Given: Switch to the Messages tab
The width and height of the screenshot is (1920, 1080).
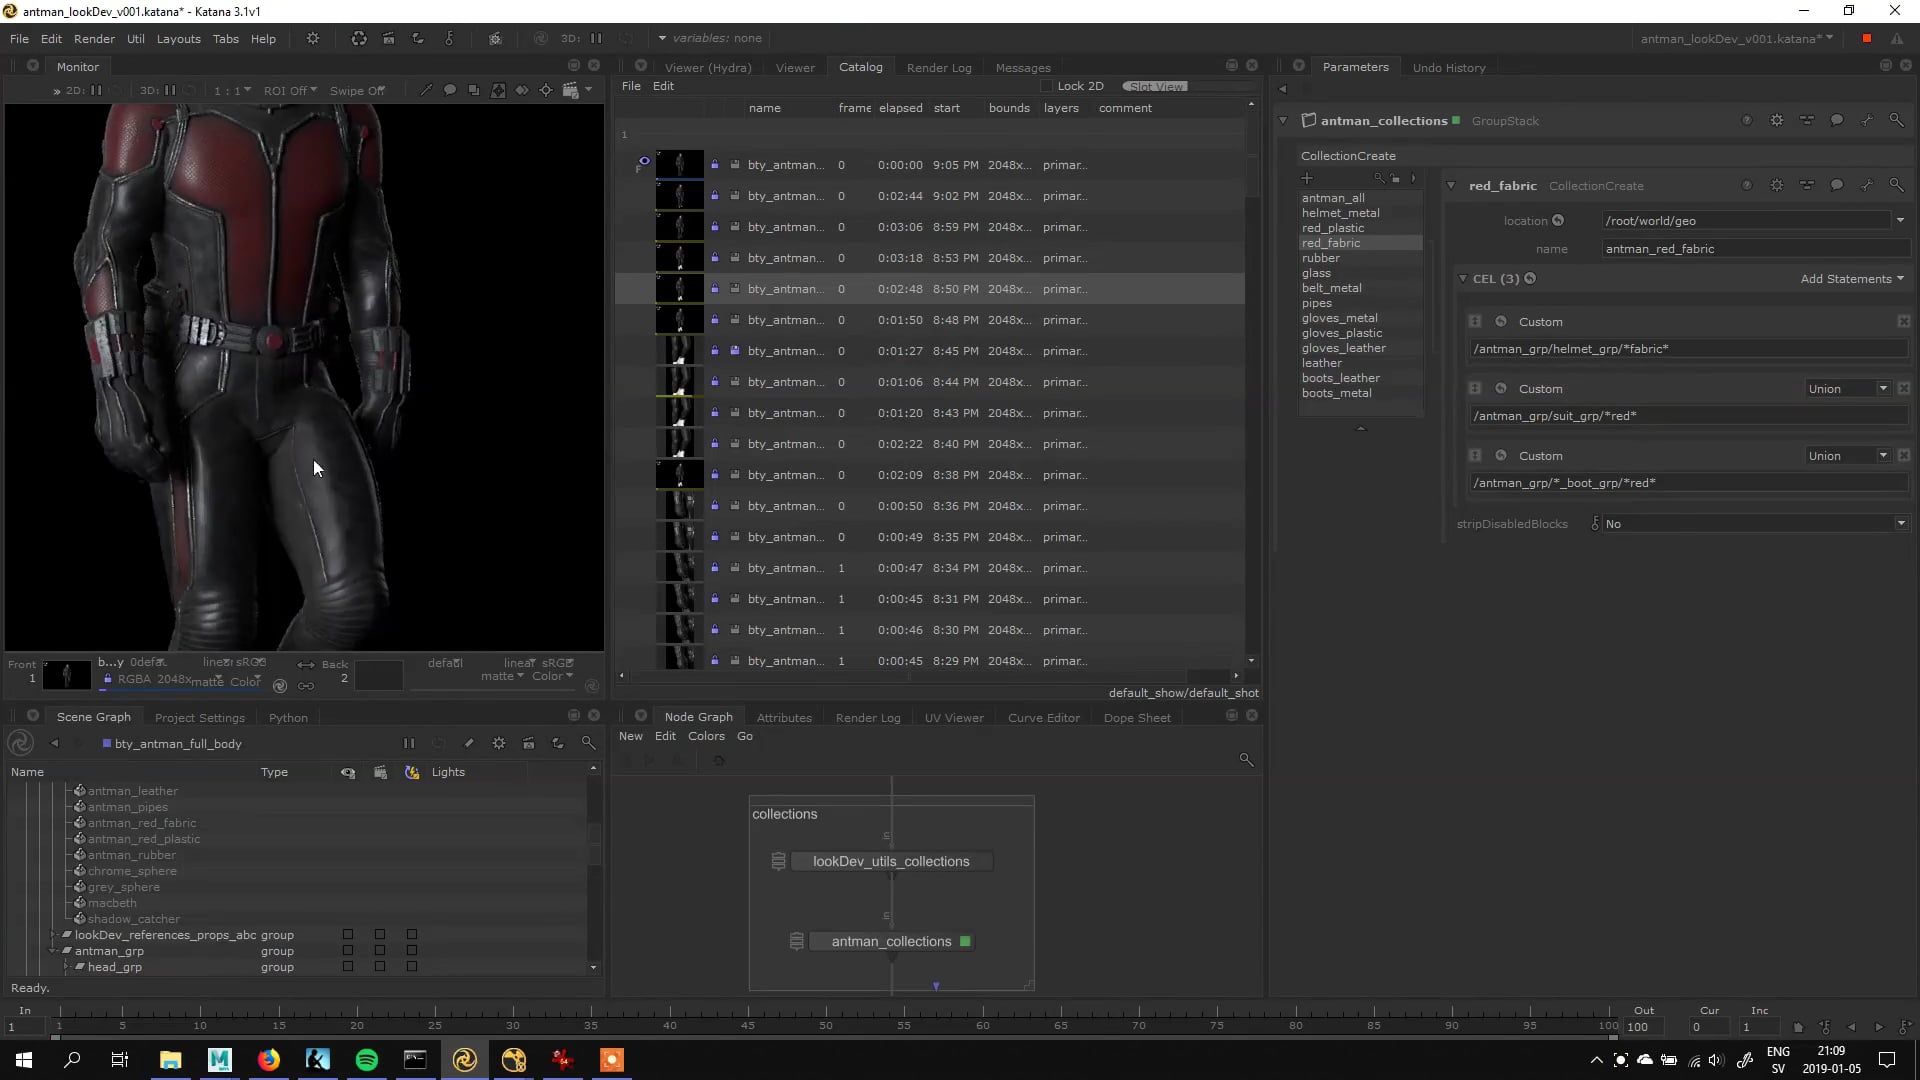Looking at the screenshot, I should [x=1023, y=68].
